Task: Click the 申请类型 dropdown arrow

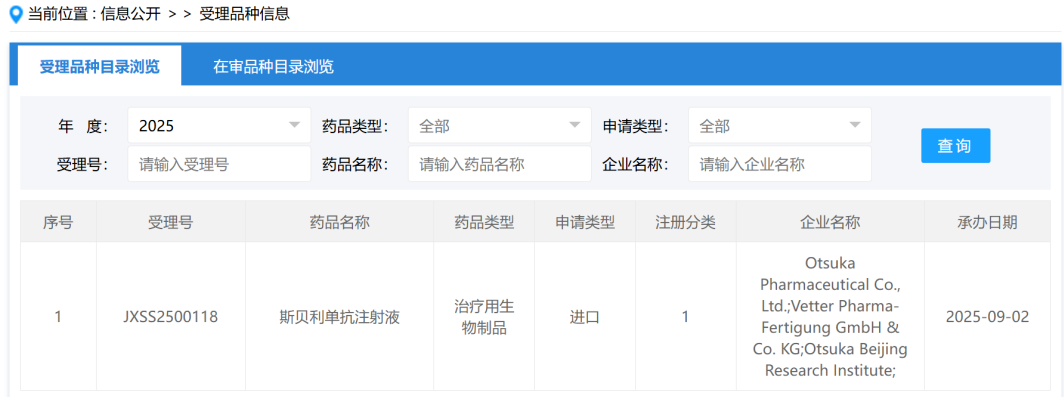Action: (855, 126)
